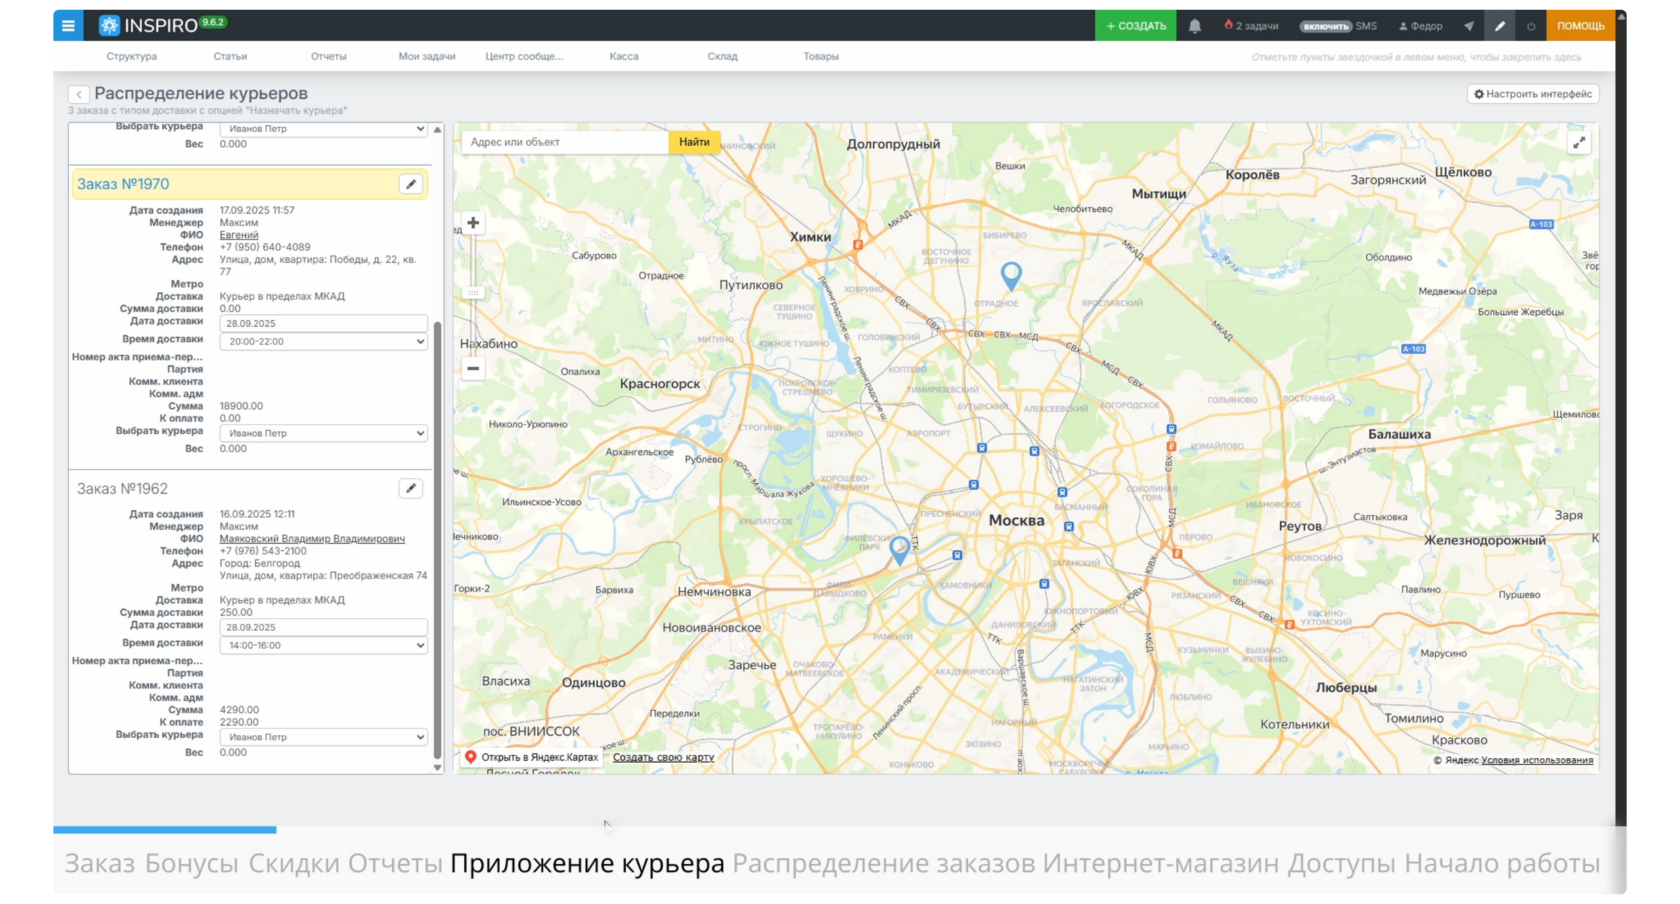This screenshot has width=1680, height=904.
Task: Click phone number +7 (976) 543-2100
Action: [x=263, y=551]
